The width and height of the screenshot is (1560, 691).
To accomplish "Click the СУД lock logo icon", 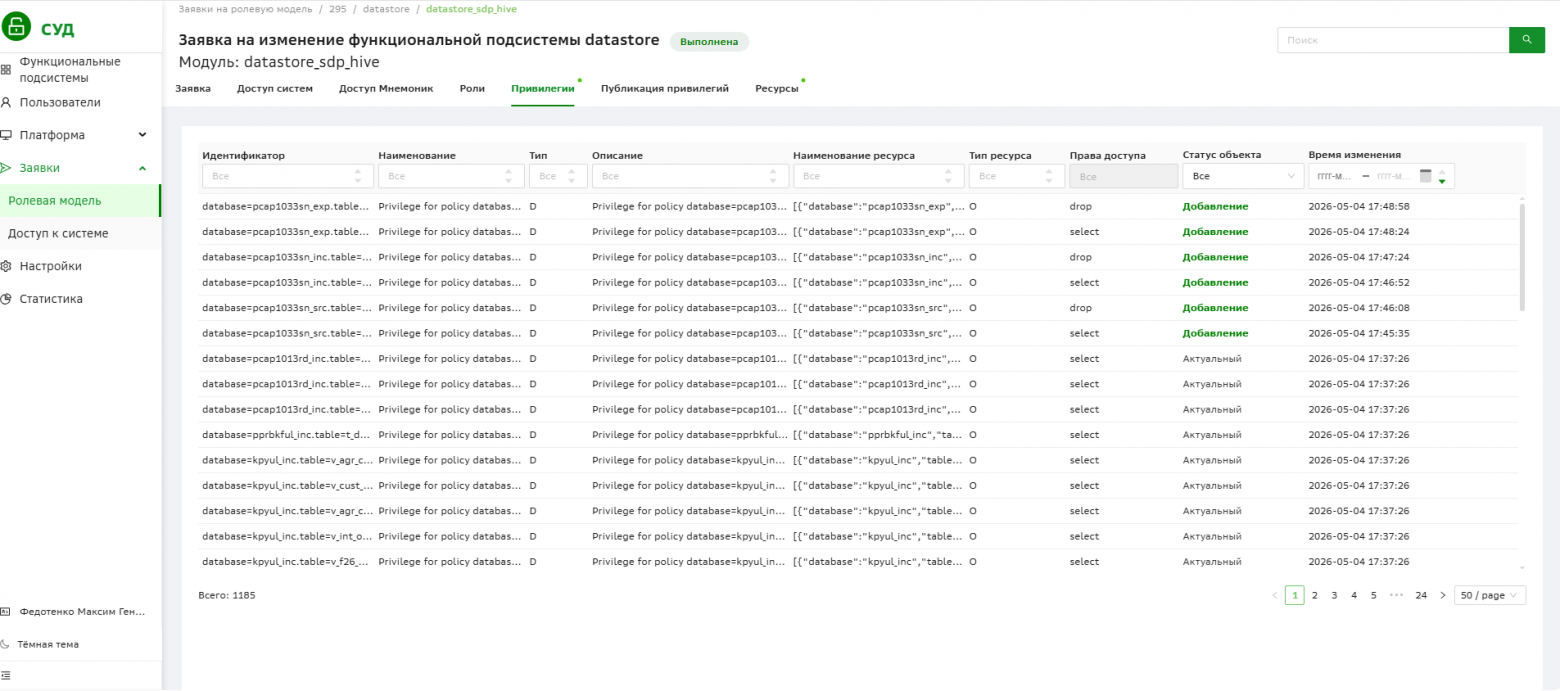I will tap(17, 28).
